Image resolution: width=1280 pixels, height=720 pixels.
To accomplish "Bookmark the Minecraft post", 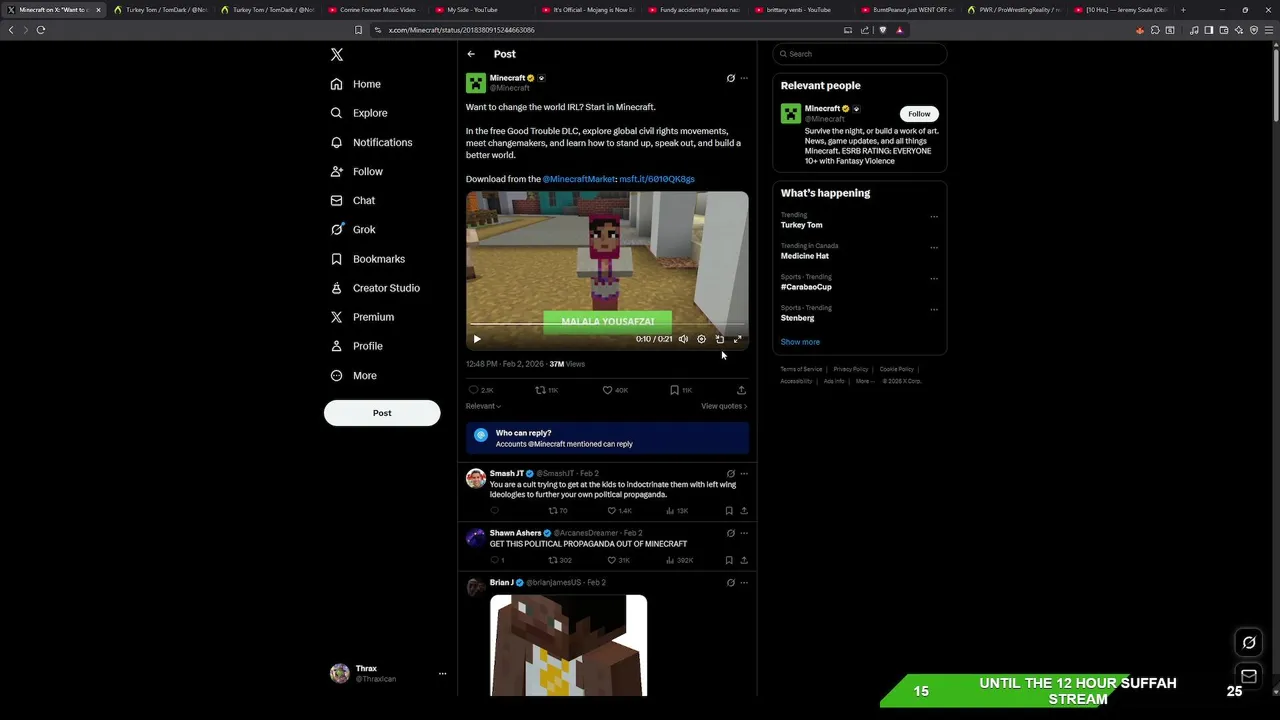I will click(x=674, y=390).
